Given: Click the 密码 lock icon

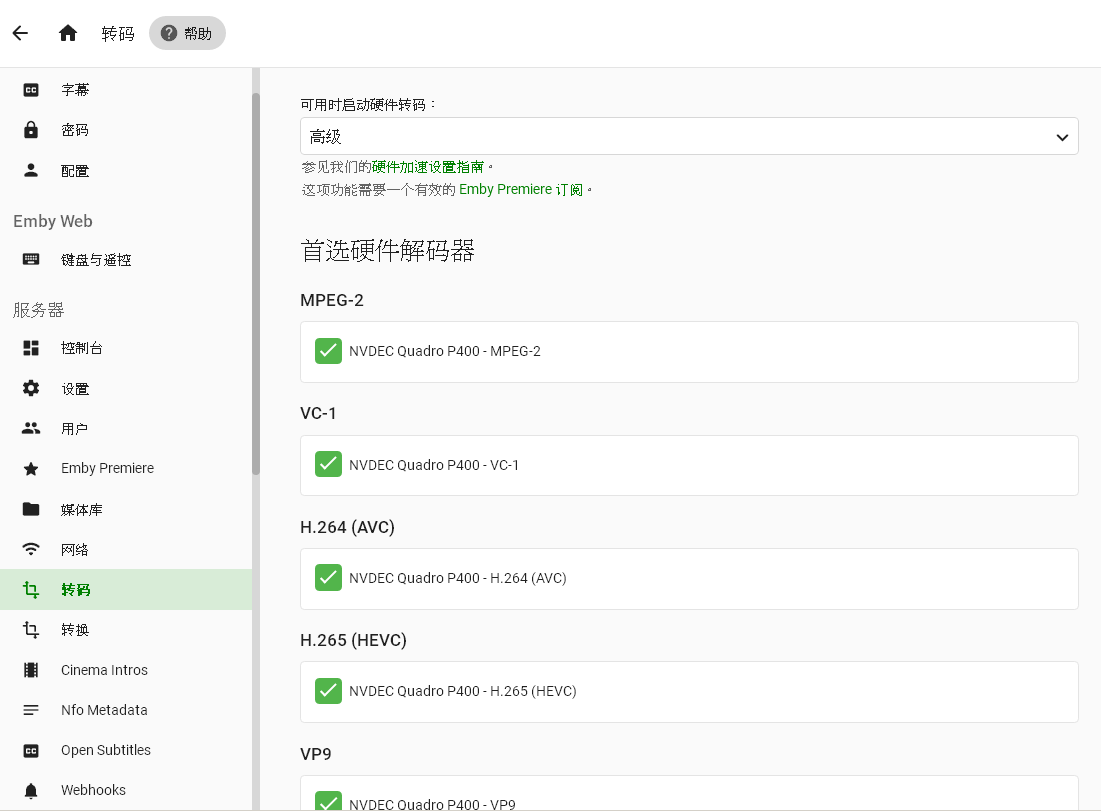Looking at the screenshot, I should click(x=31, y=130).
